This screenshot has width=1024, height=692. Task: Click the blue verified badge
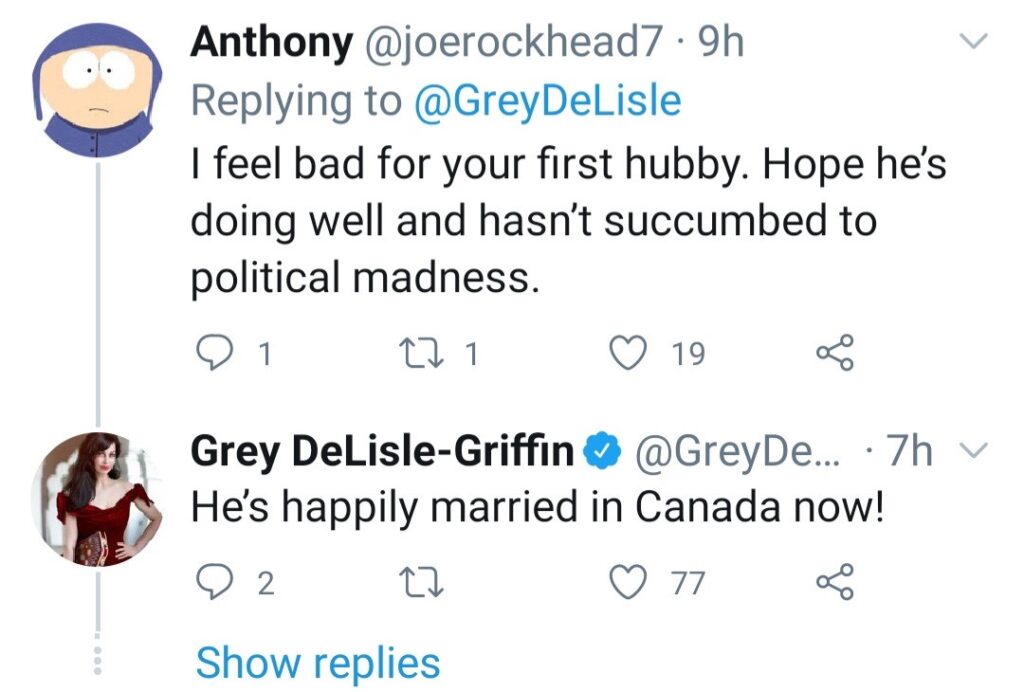click(x=600, y=454)
